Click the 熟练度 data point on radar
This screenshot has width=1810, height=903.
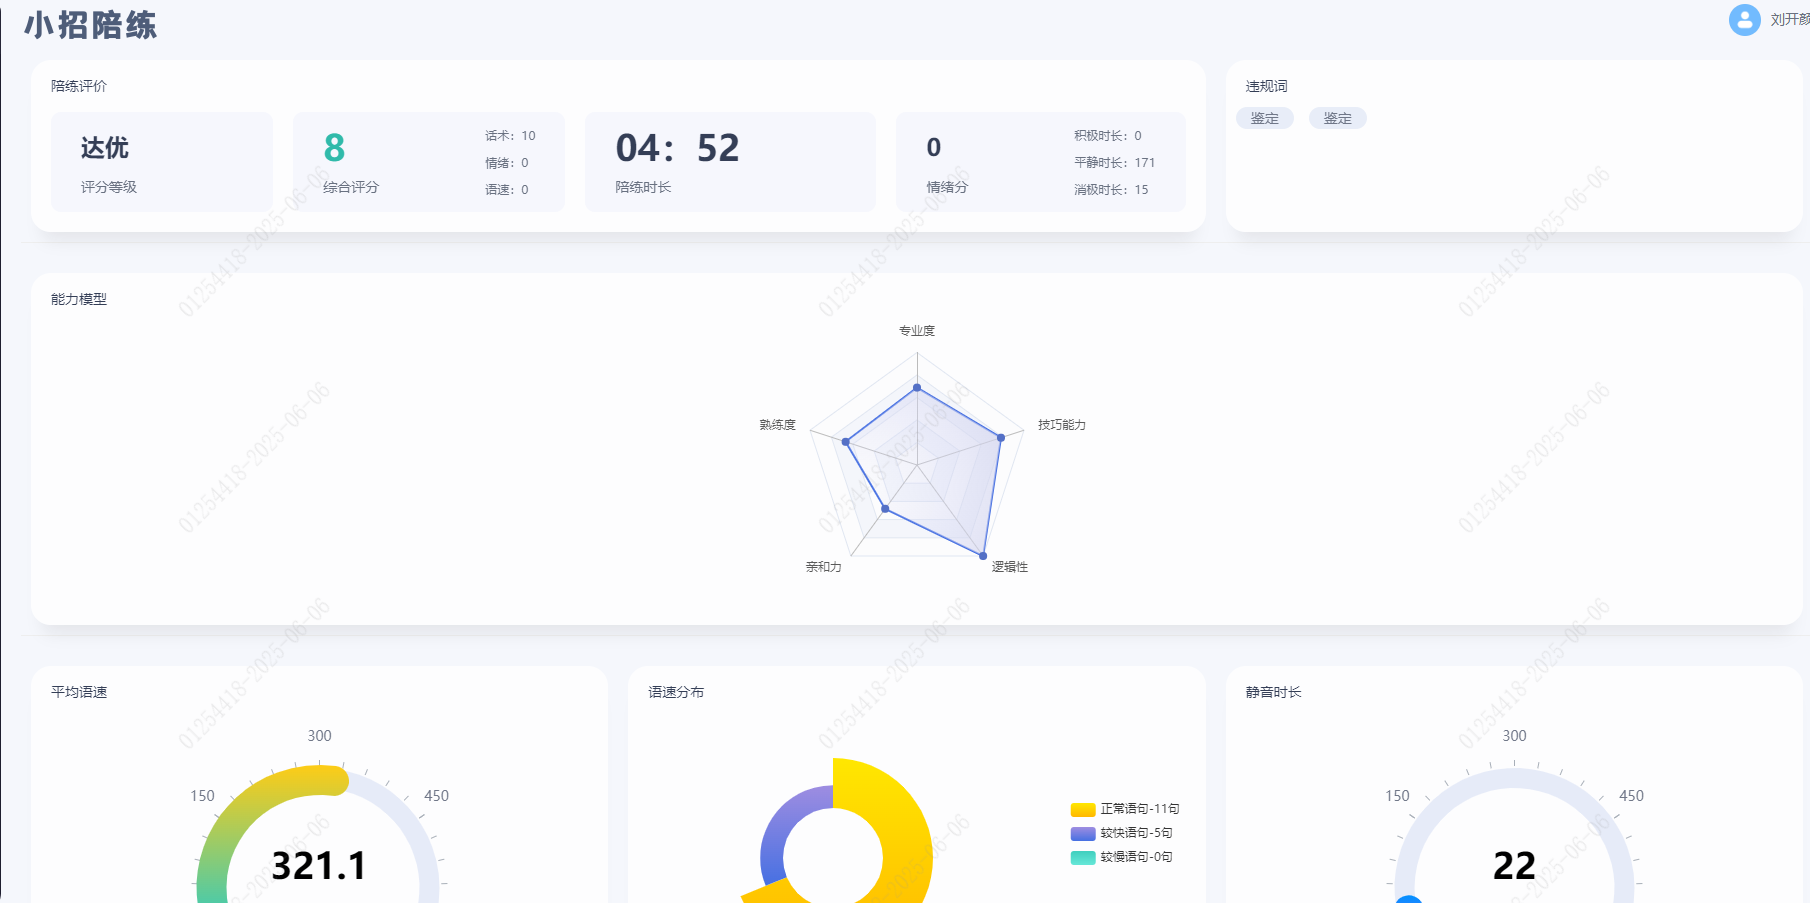pyautogui.click(x=846, y=441)
